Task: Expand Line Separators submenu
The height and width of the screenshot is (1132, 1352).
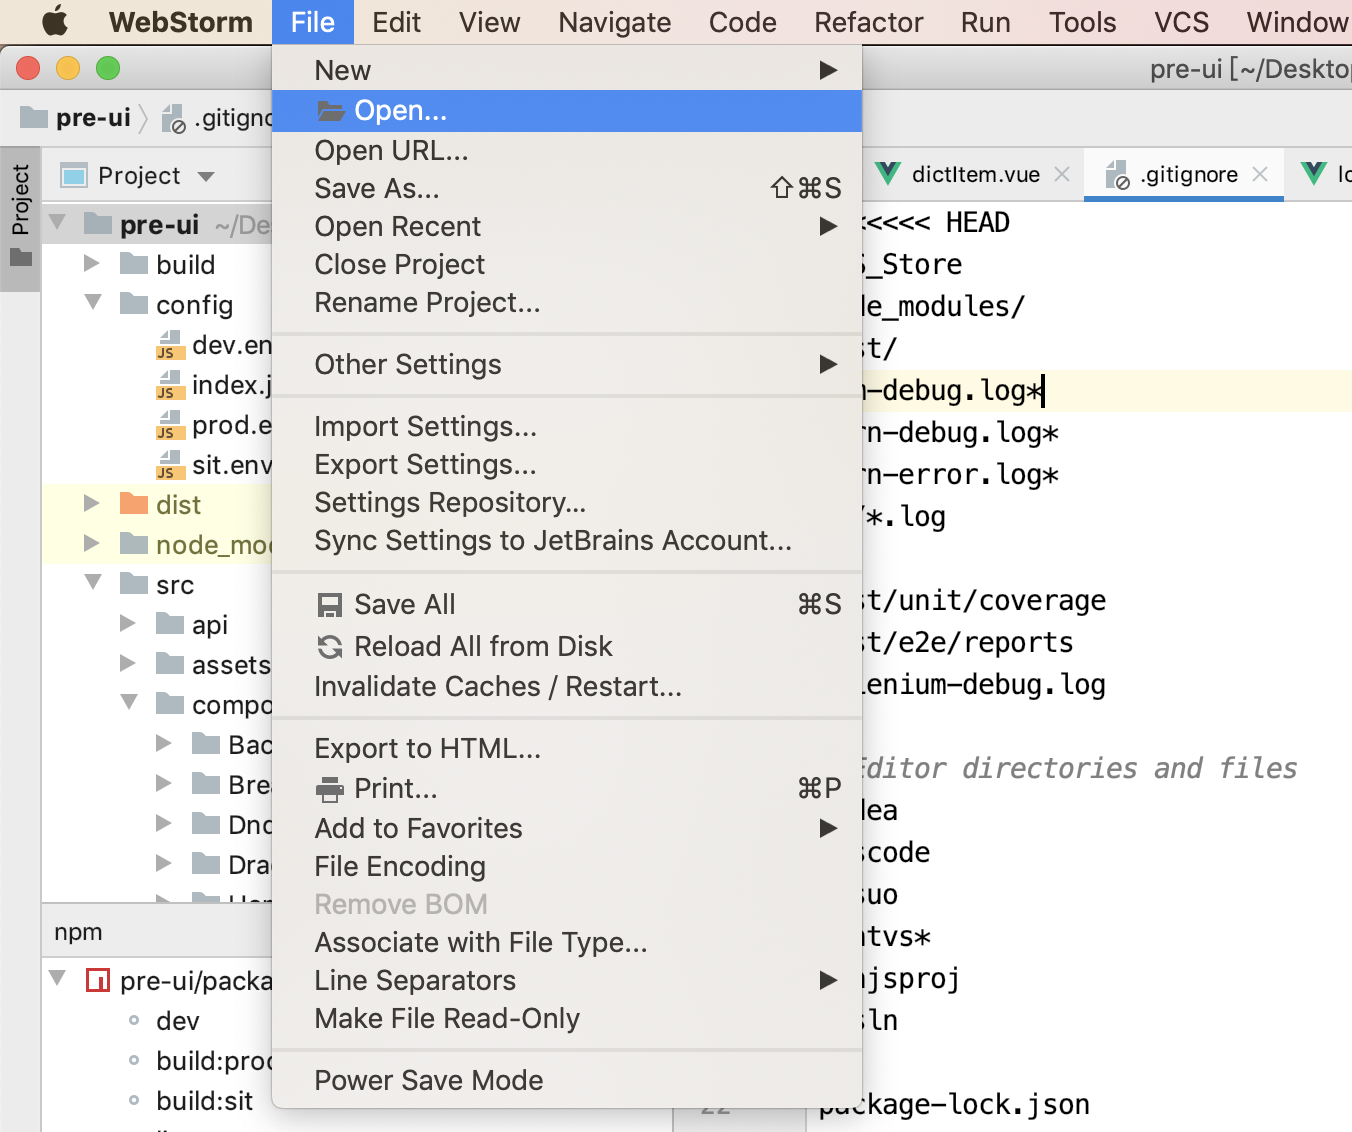Action: tap(566, 980)
